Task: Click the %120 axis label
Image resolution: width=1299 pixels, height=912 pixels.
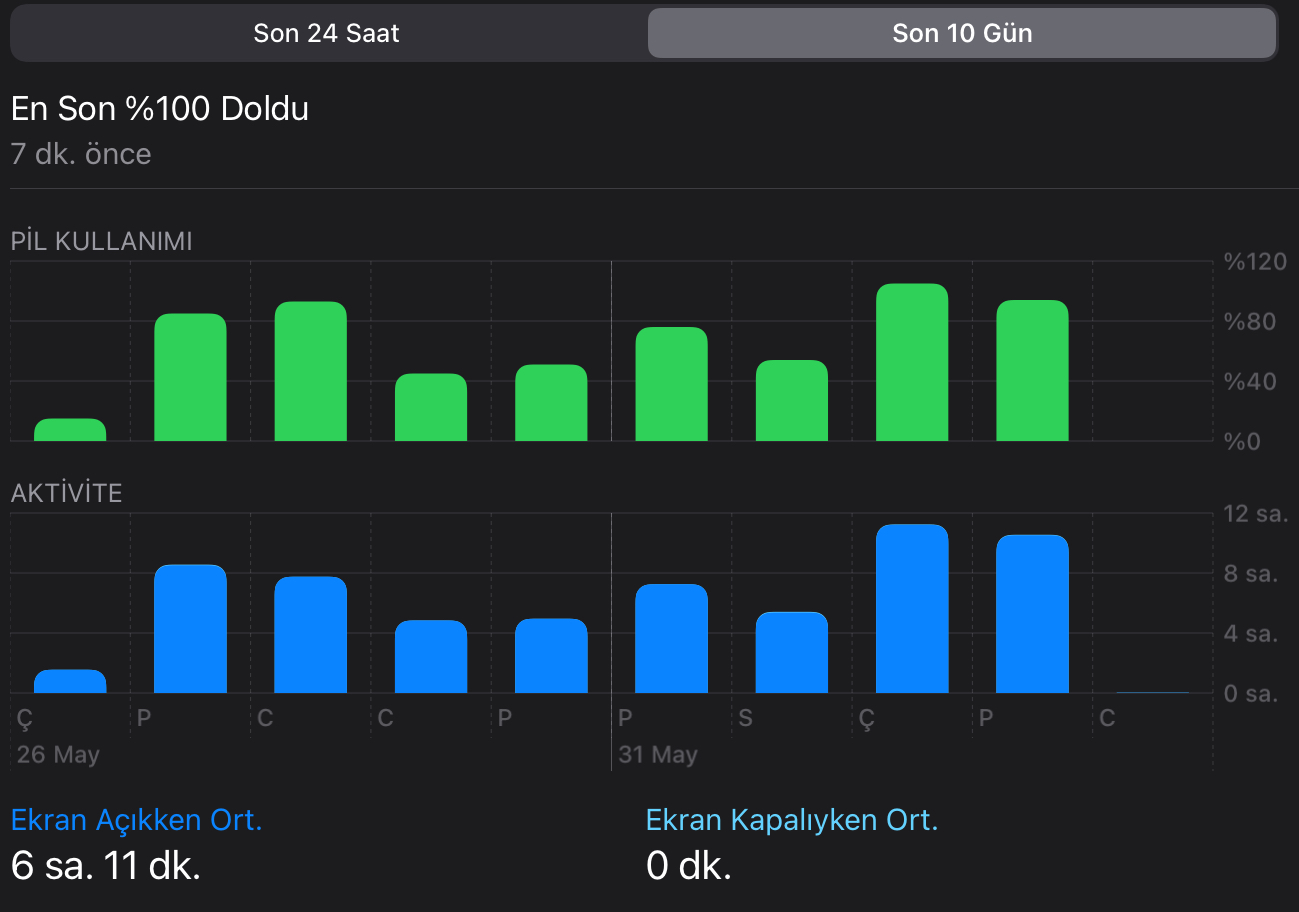Action: pos(1254,262)
